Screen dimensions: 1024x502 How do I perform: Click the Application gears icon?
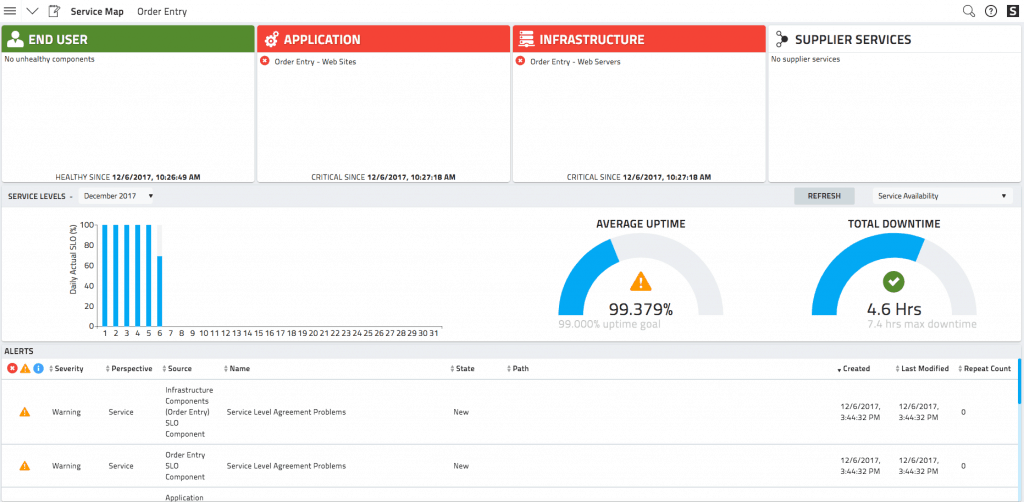(271, 40)
